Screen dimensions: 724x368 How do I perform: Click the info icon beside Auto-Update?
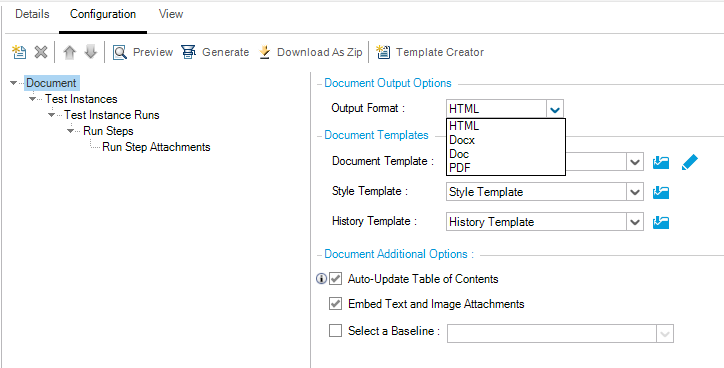(x=321, y=279)
